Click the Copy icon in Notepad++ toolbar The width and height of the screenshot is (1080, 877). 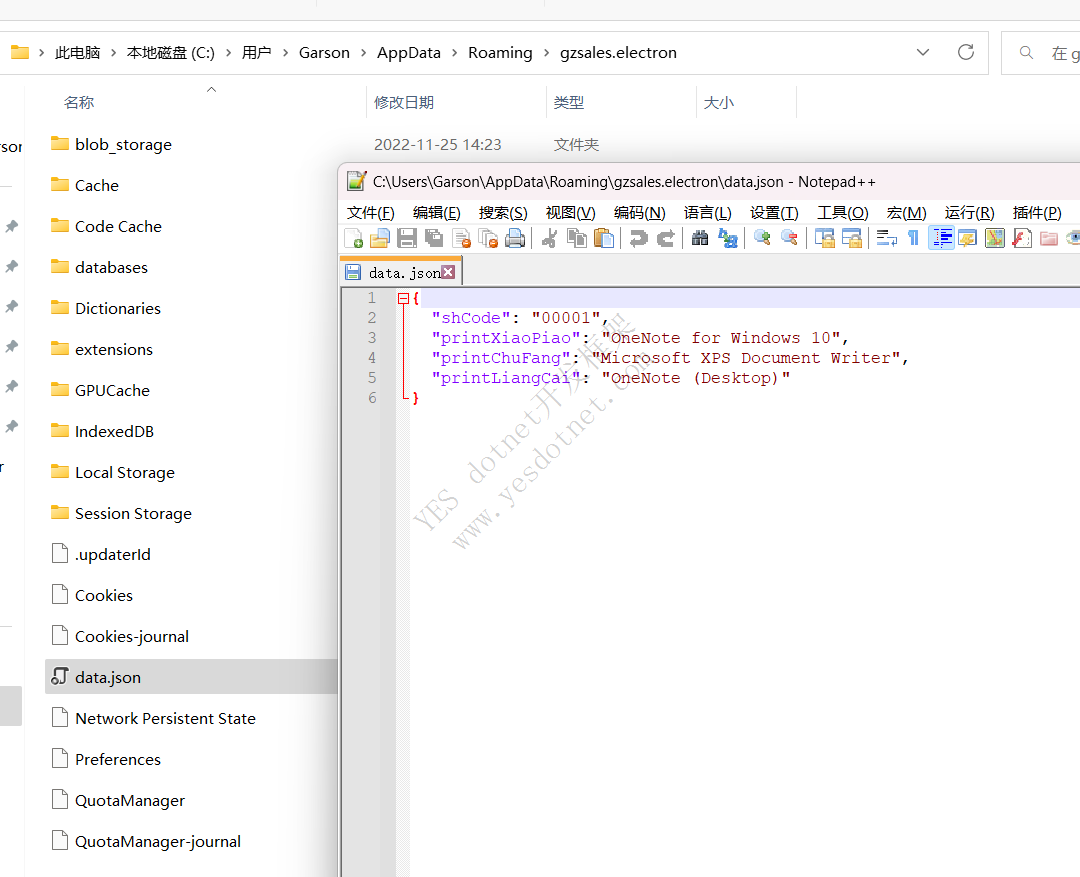(577, 238)
